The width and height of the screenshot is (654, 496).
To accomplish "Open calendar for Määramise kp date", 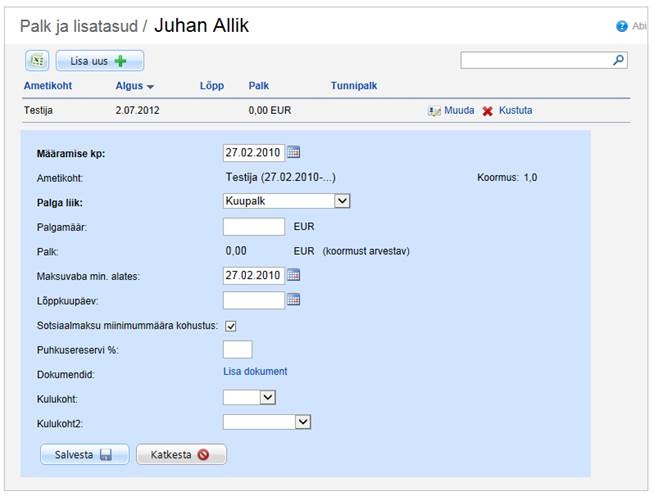I will pyautogui.click(x=294, y=152).
